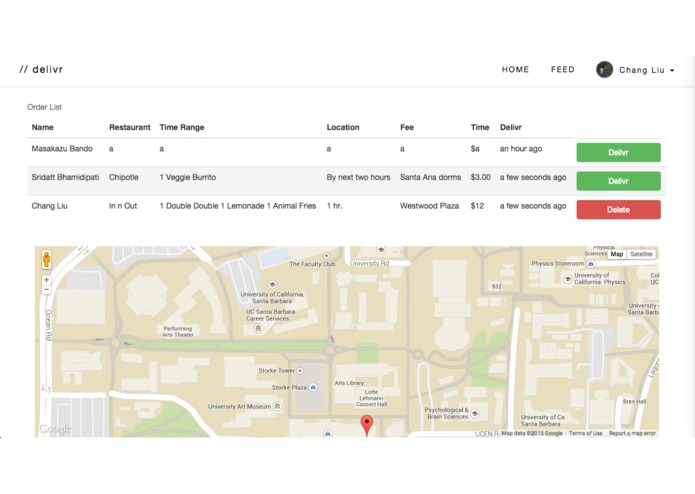Click the 1 Veggie Burrito order text
This screenshot has width=695, height=494.
tap(188, 177)
